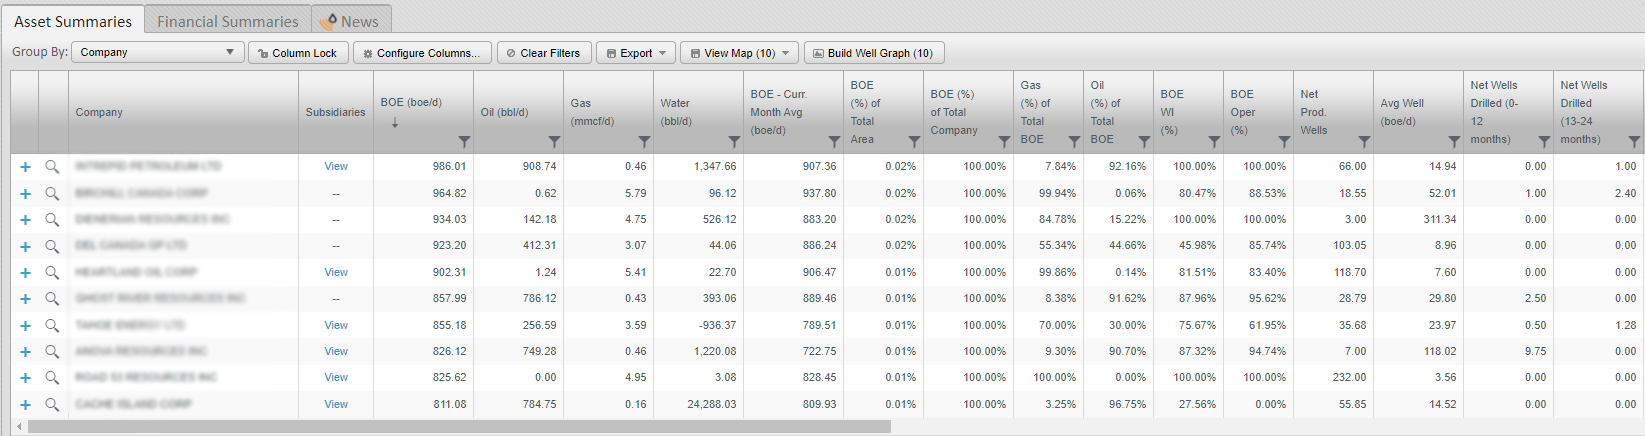Open filter for Net Prod. Wells column
The width and height of the screenshot is (1645, 436).
1364,142
